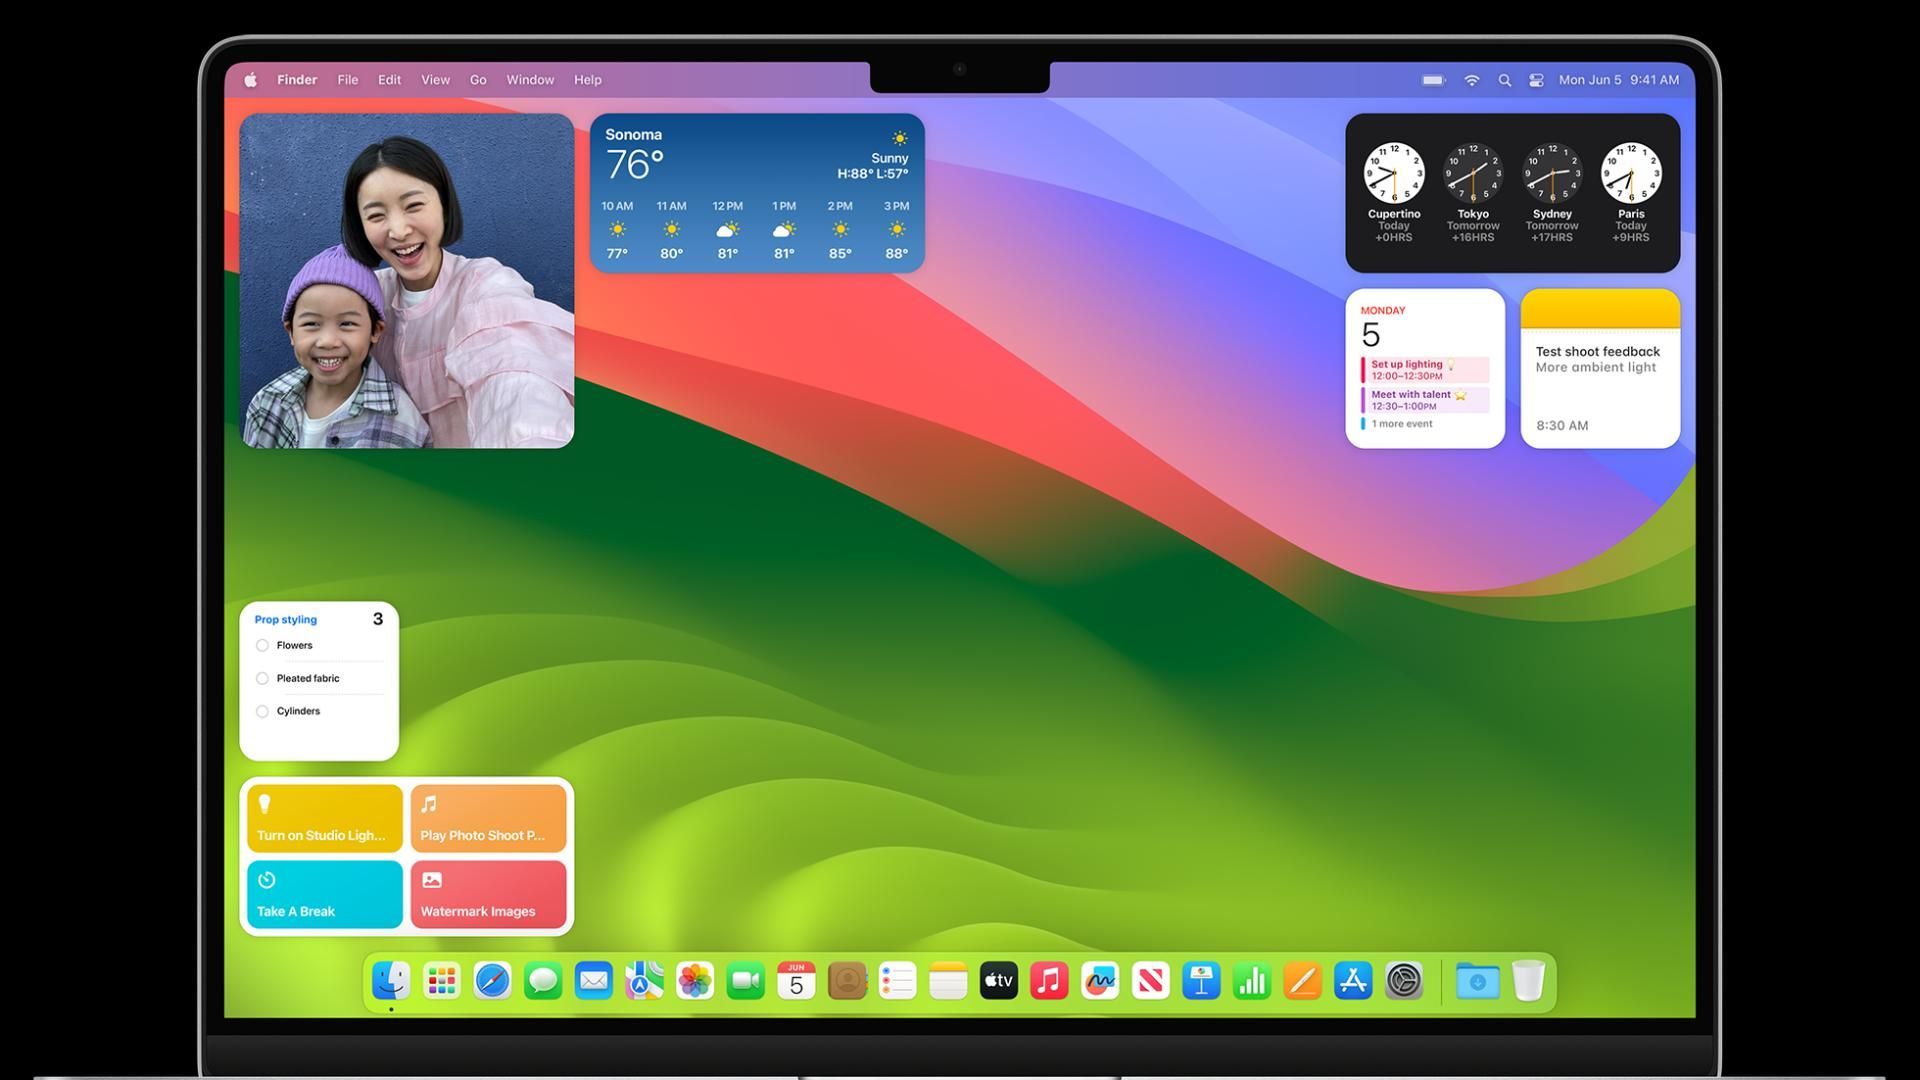This screenshot has height=1080, width=1920.
Task: Open FaceTime from the dock
Action: coord(745,981)
